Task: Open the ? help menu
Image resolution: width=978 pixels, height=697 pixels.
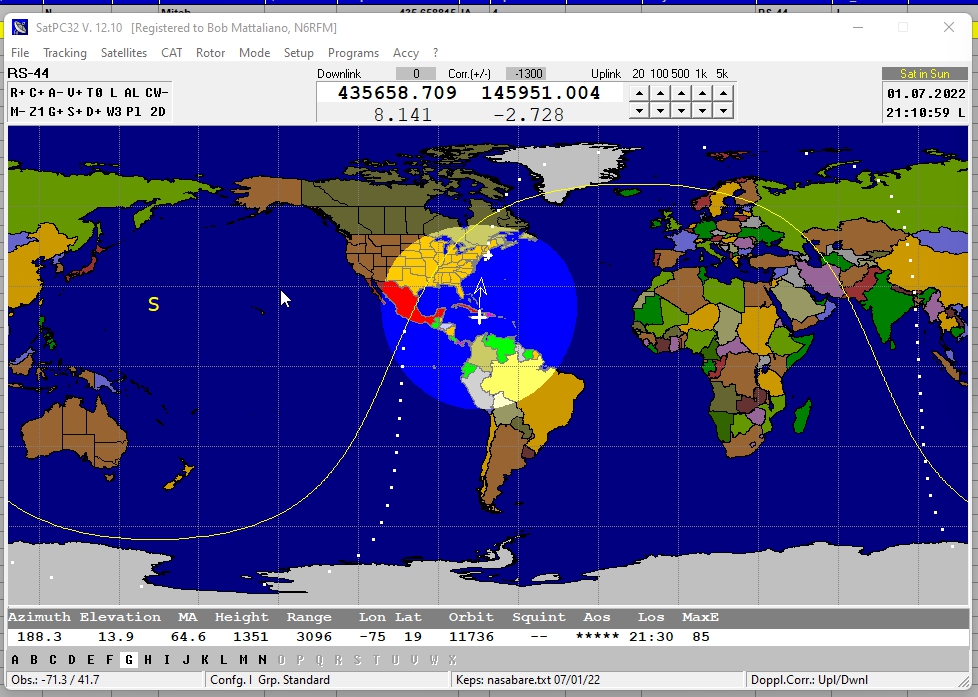Action: pos(435,53)
